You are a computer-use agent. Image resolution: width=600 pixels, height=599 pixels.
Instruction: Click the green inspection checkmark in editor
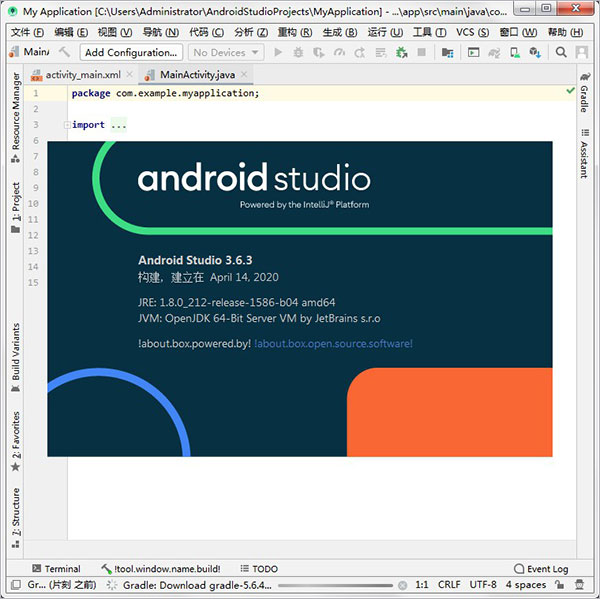[x=570, y=92]
